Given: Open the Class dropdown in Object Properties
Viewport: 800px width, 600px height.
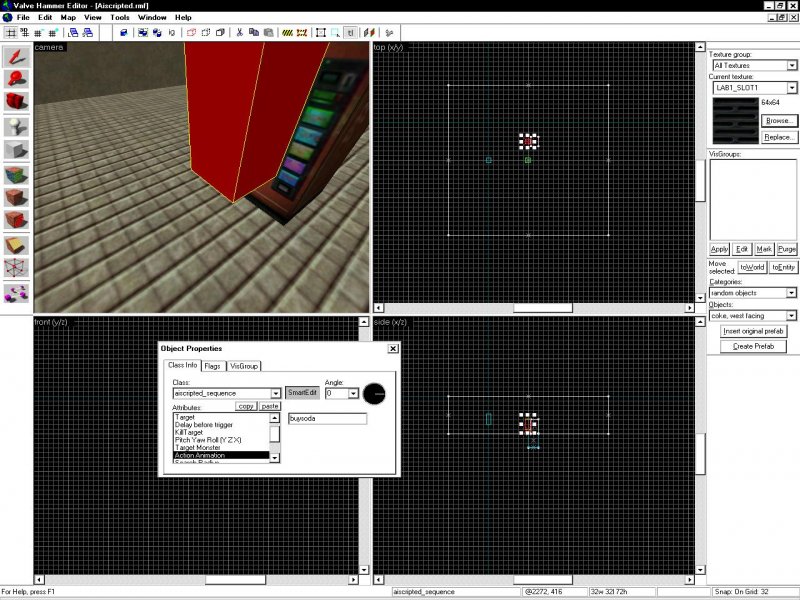Looking at the screenshot, I should (x=276, y=394).
